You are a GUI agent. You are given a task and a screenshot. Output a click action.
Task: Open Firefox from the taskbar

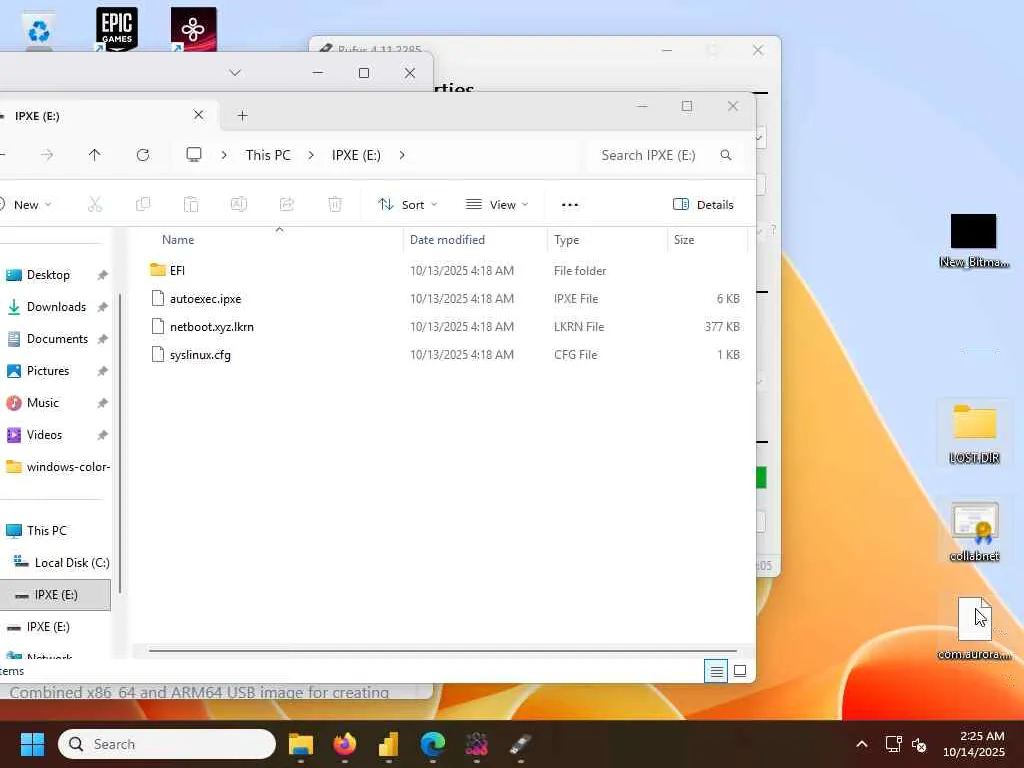[x=345, y=744]
